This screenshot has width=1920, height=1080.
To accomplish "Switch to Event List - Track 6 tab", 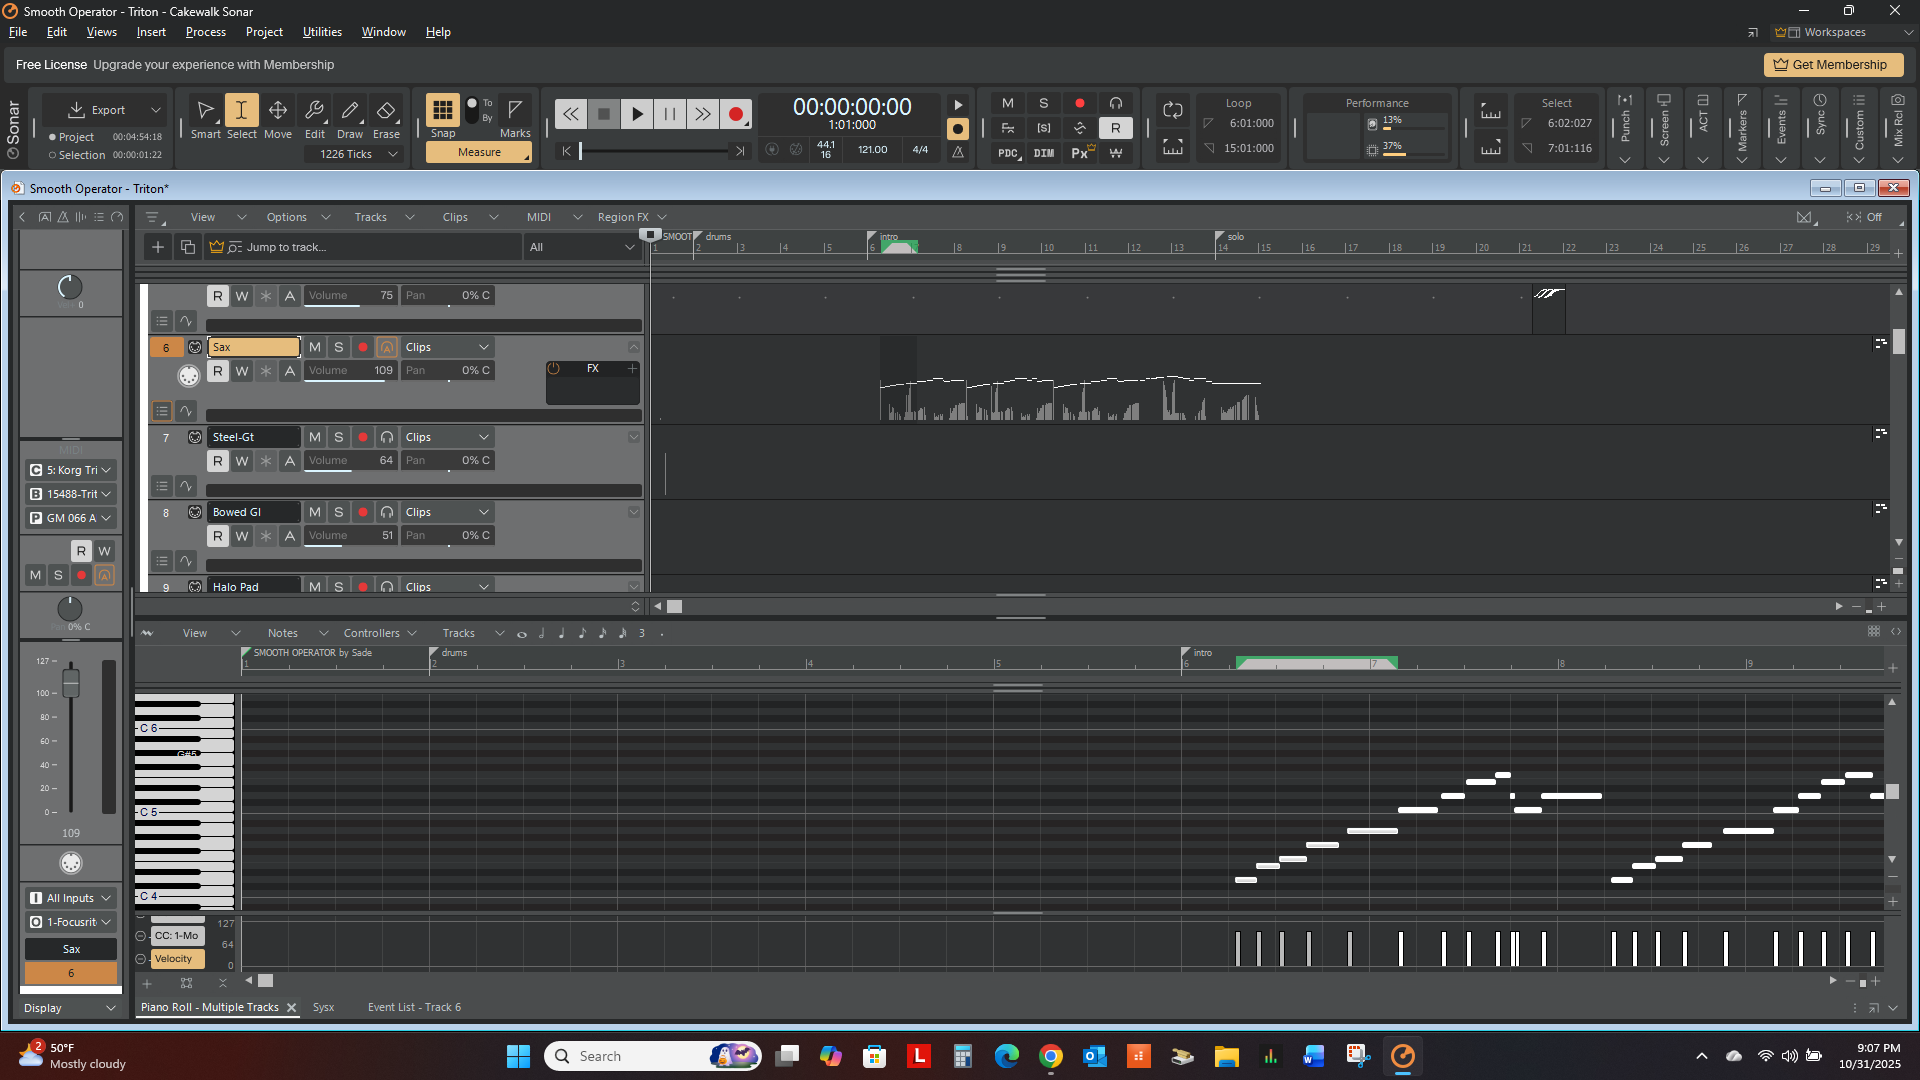I will pyautogui.click(x=414, y=1007).
